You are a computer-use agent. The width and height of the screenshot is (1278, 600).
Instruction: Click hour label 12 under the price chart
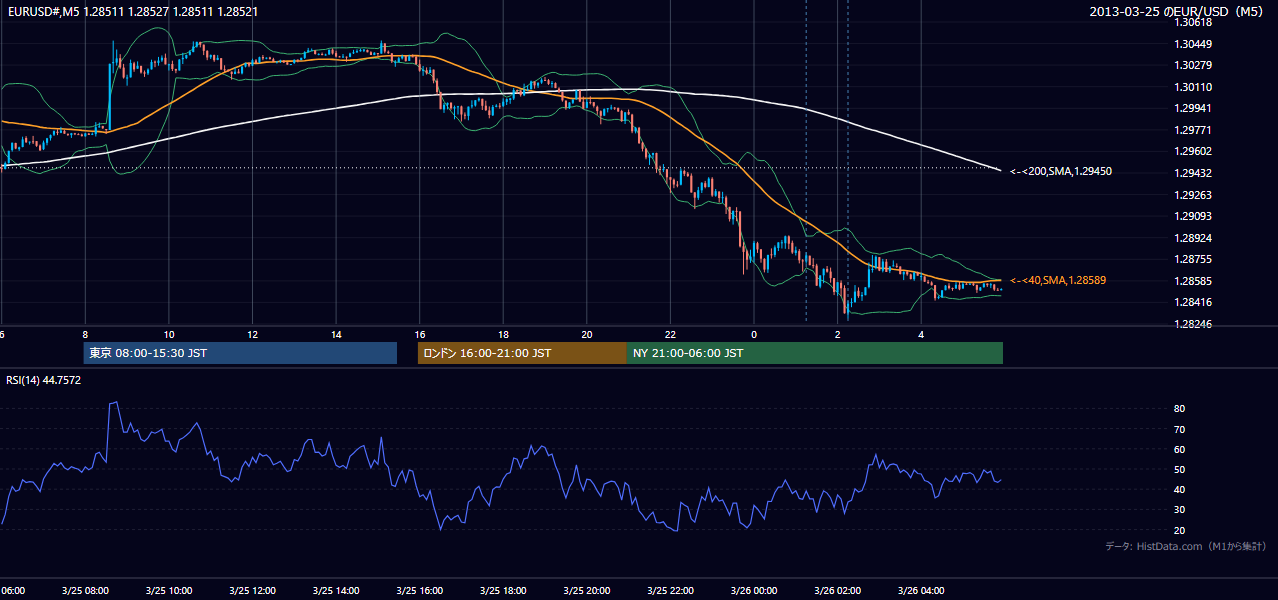tap(252, 334)
